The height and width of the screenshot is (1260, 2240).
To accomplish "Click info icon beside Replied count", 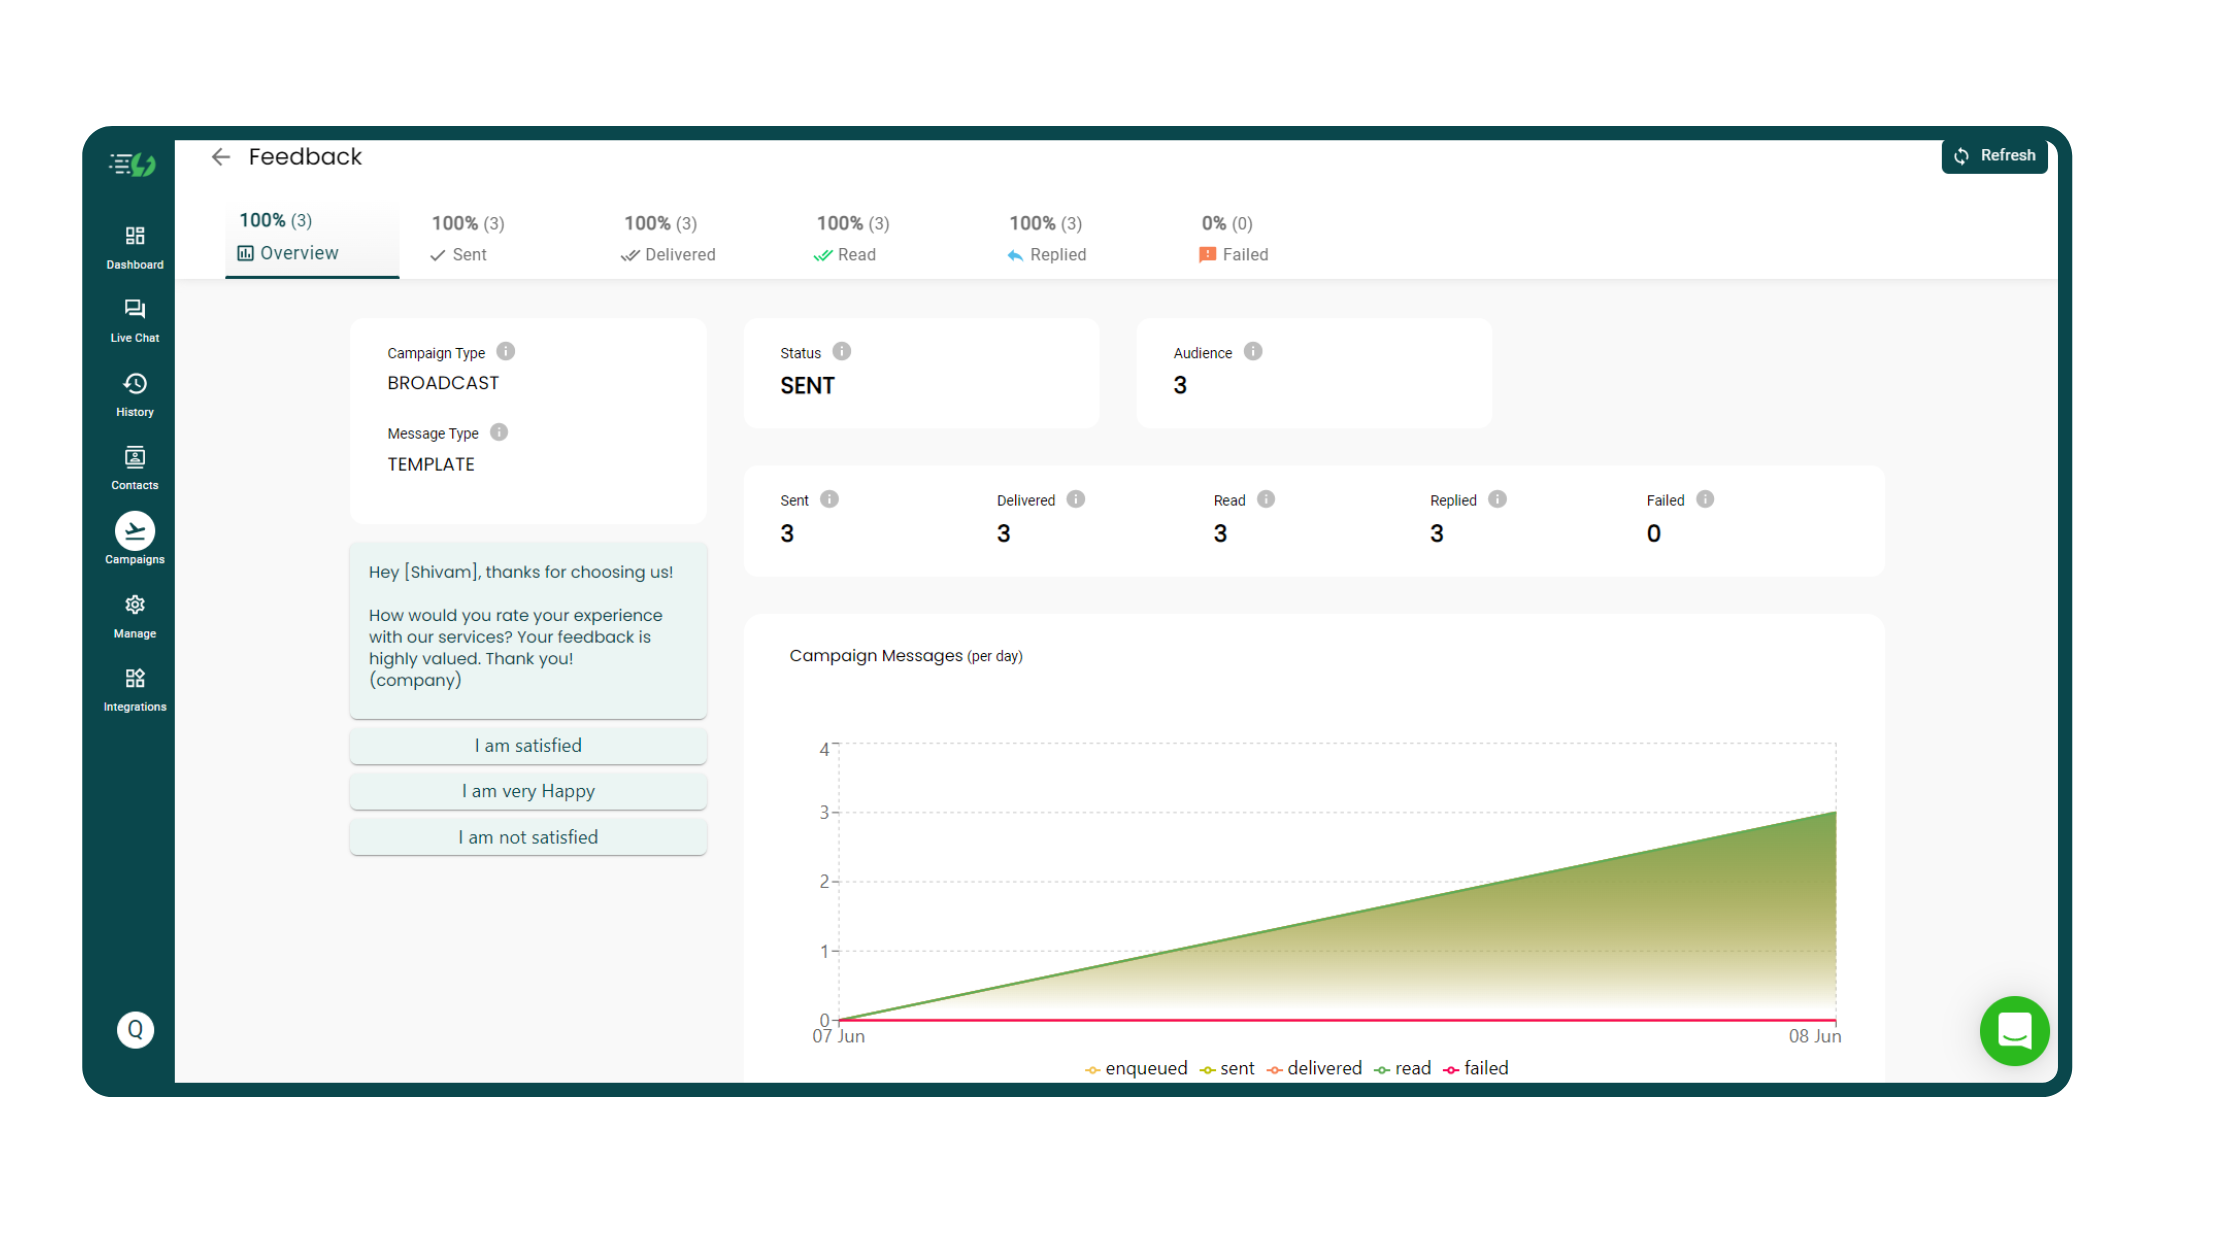I will coord(1497,499).
